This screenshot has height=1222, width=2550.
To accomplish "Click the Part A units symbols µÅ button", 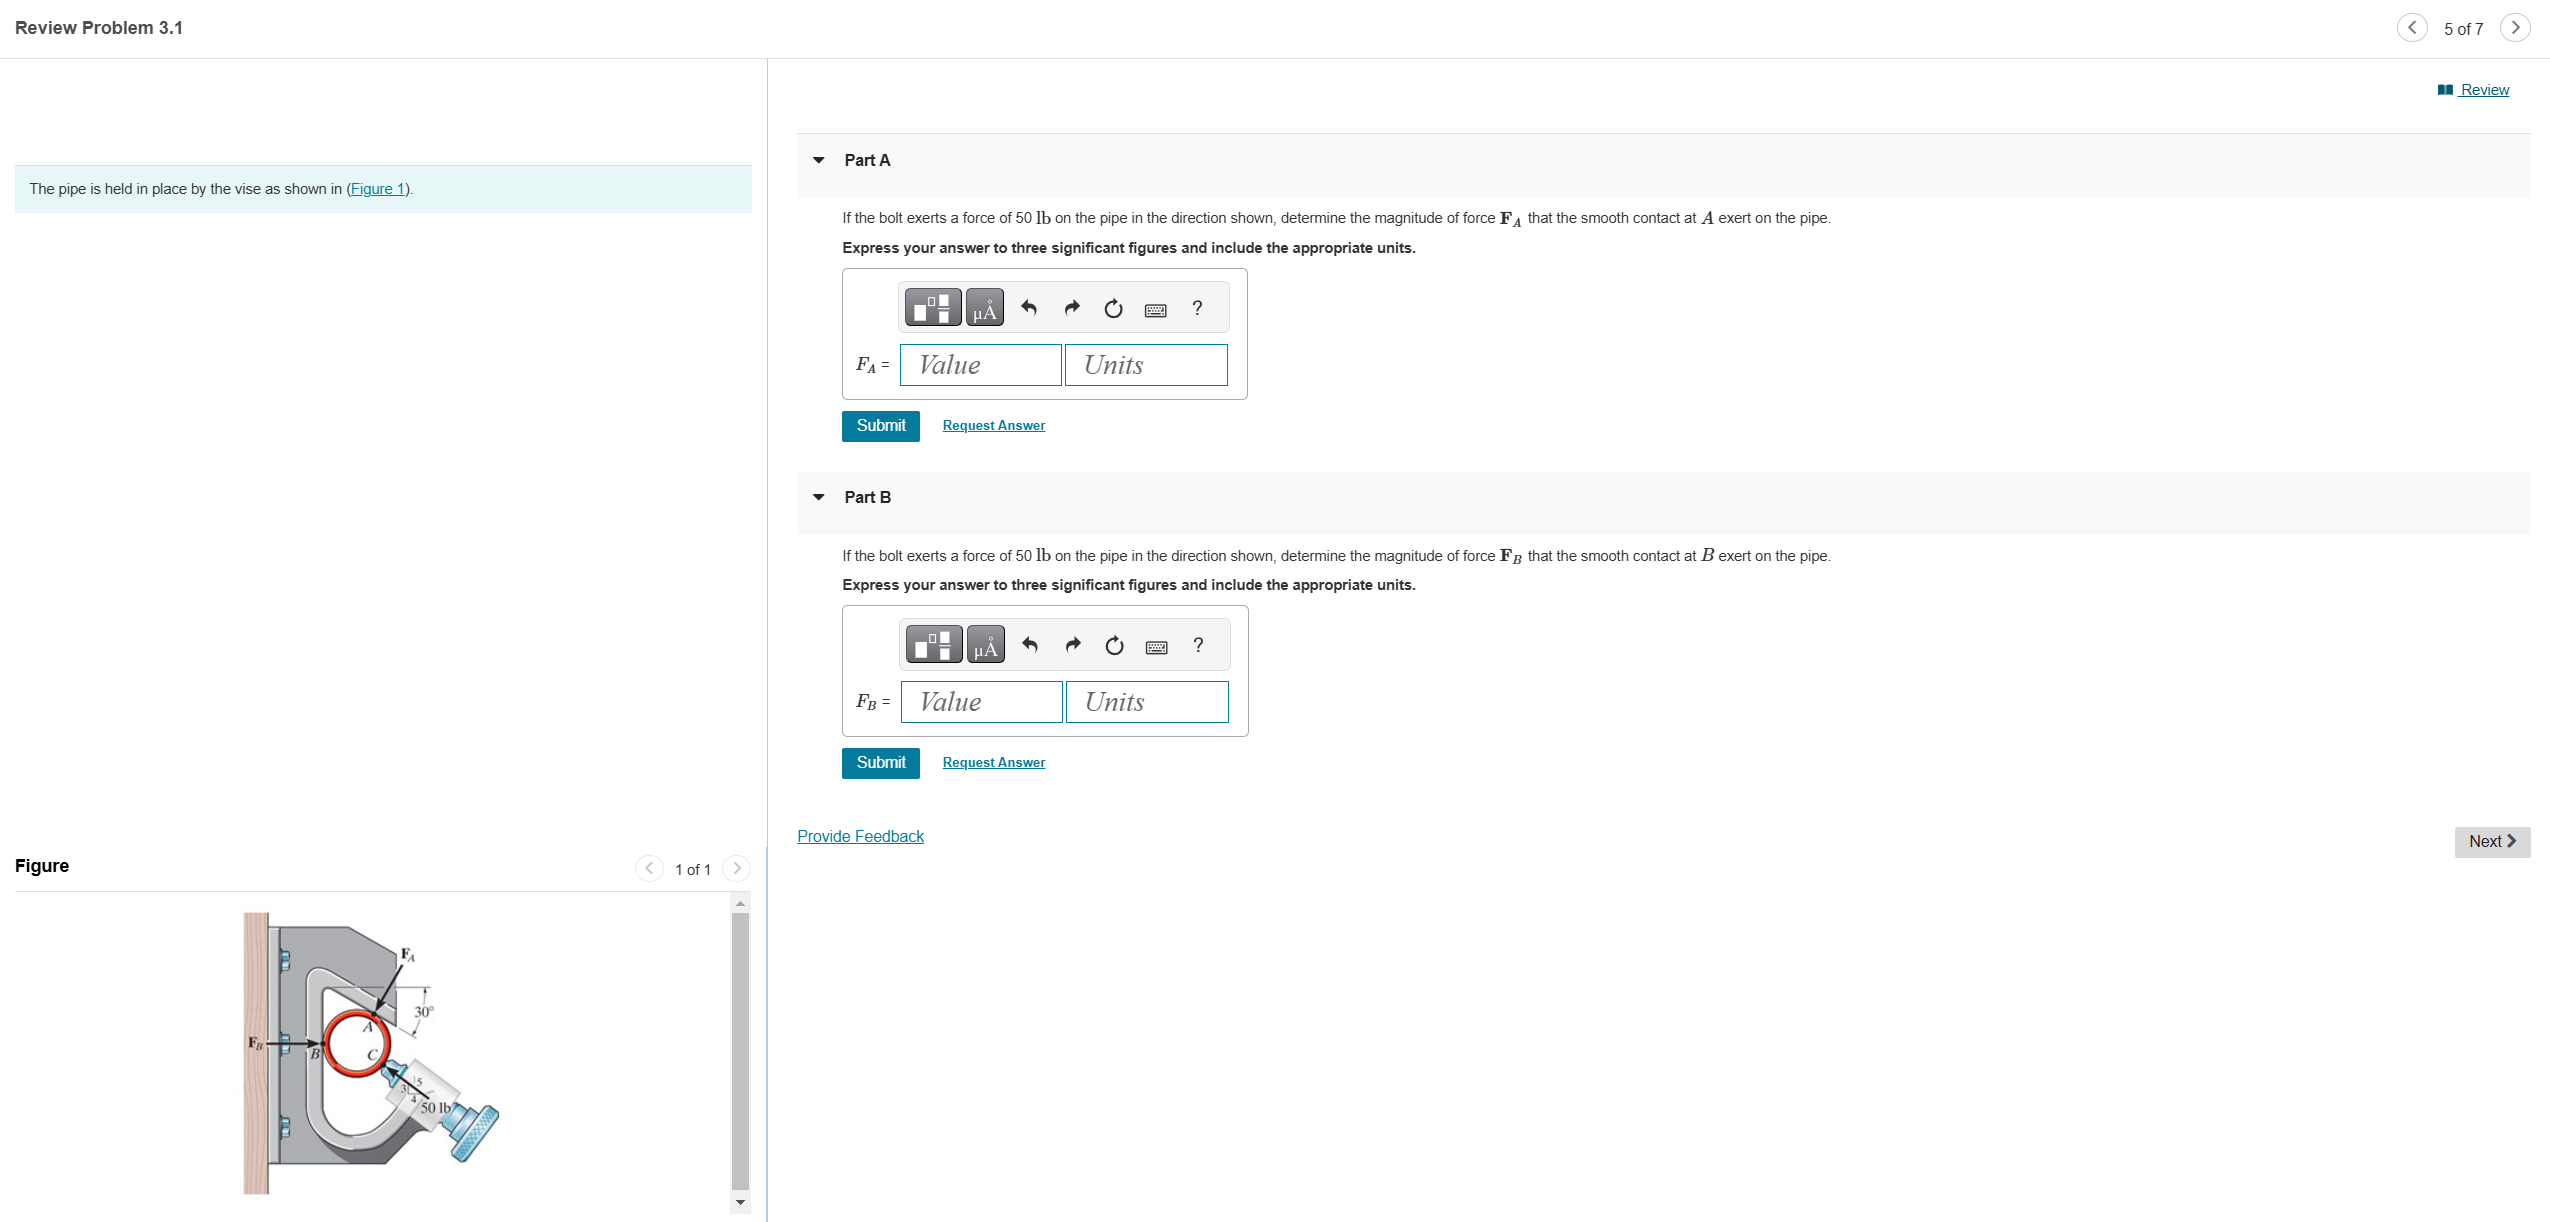I will [984, 308].
